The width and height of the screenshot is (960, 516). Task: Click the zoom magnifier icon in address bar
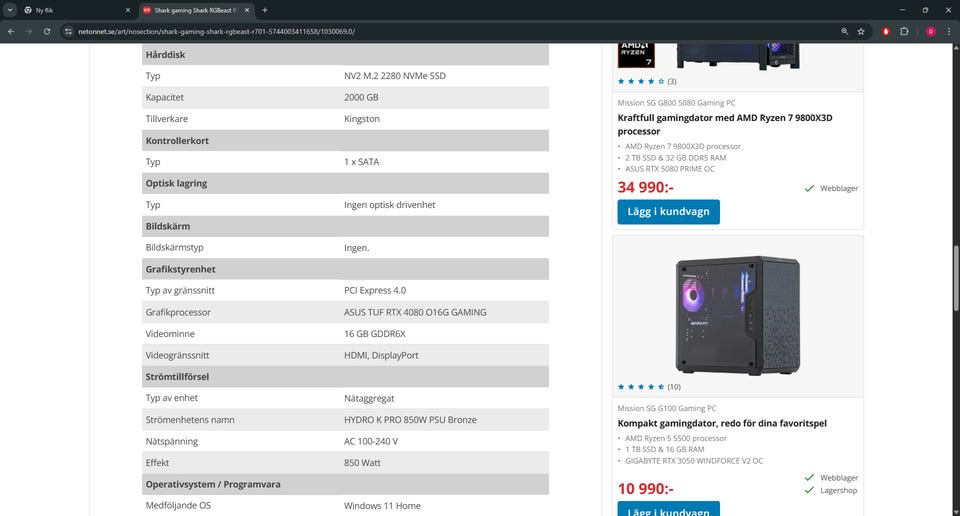pyautogui.click(x=844, y=31)
